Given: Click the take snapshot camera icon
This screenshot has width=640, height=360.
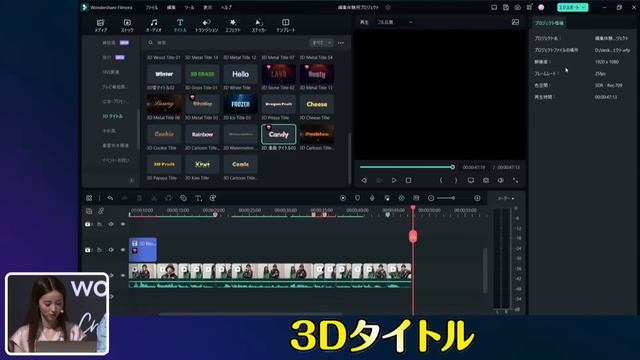Looking at the screenshot, I should pos(486,180).
